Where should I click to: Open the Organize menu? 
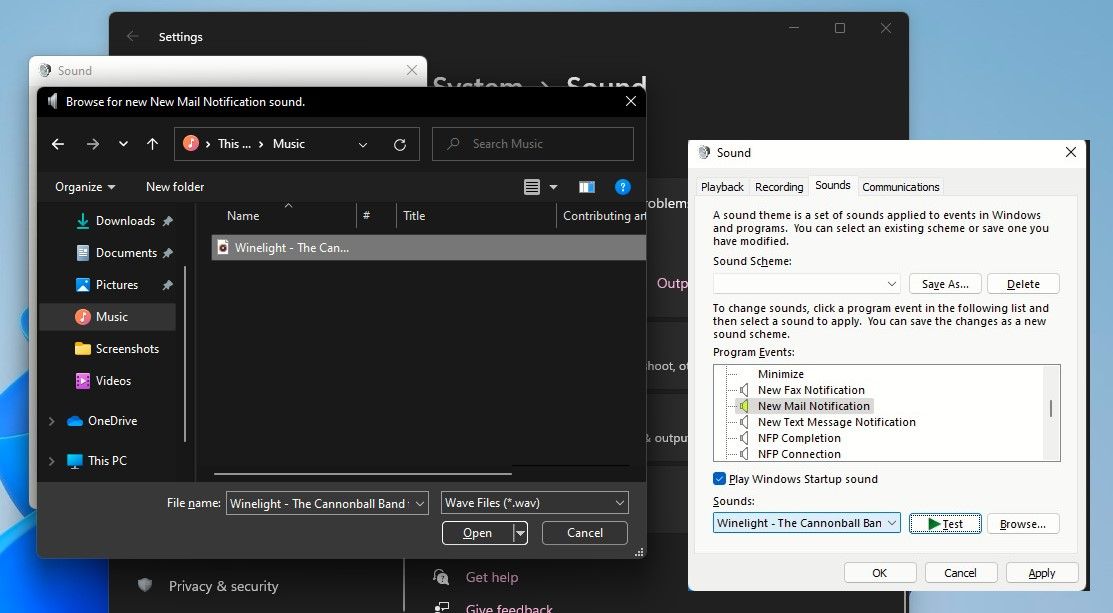coord(84,187)
